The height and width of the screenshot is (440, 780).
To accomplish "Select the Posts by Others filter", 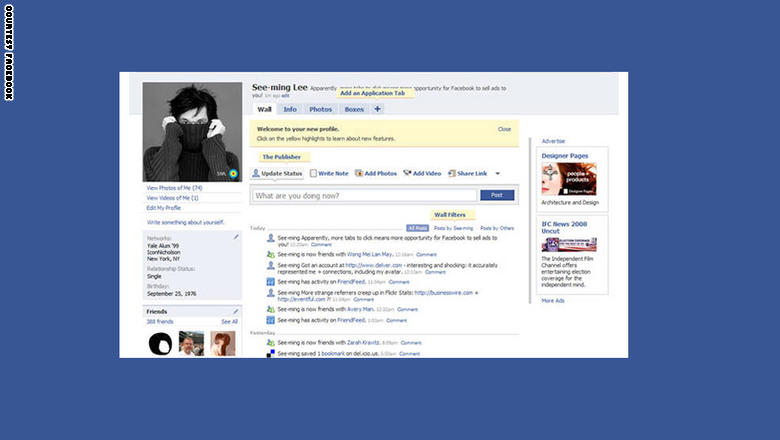I will click(x=497, y=228).
